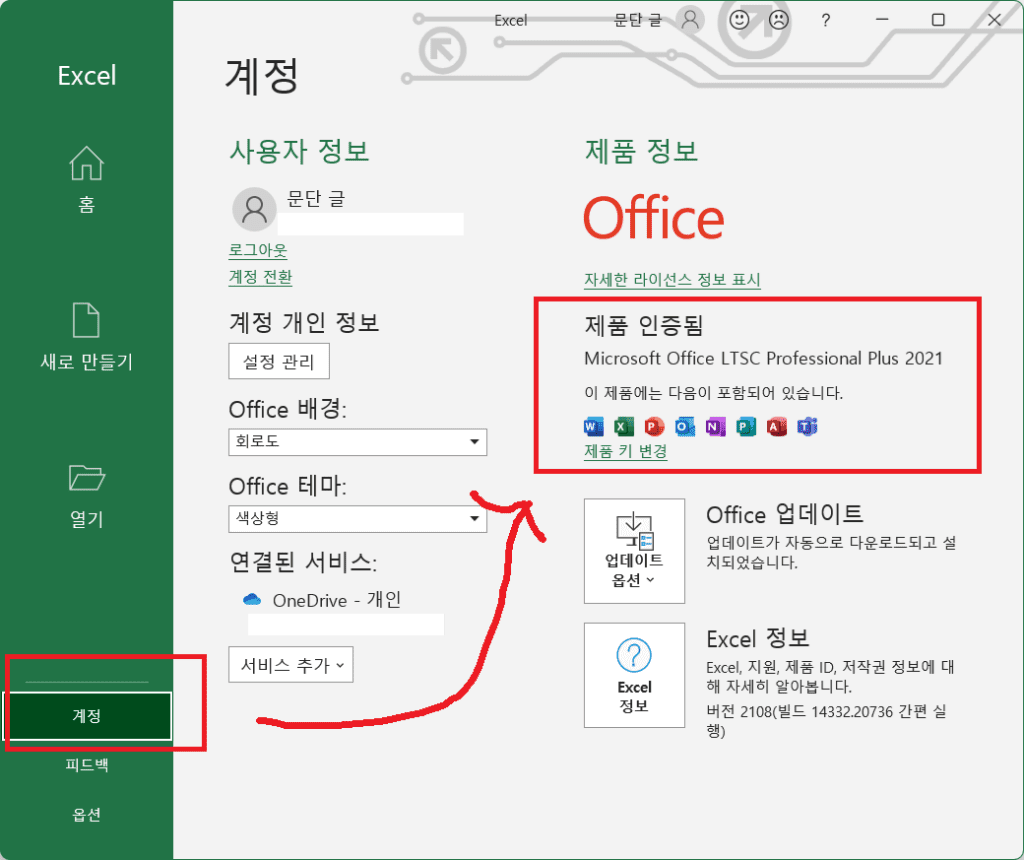Click the OneDrive cloud icon

[252, 599]
